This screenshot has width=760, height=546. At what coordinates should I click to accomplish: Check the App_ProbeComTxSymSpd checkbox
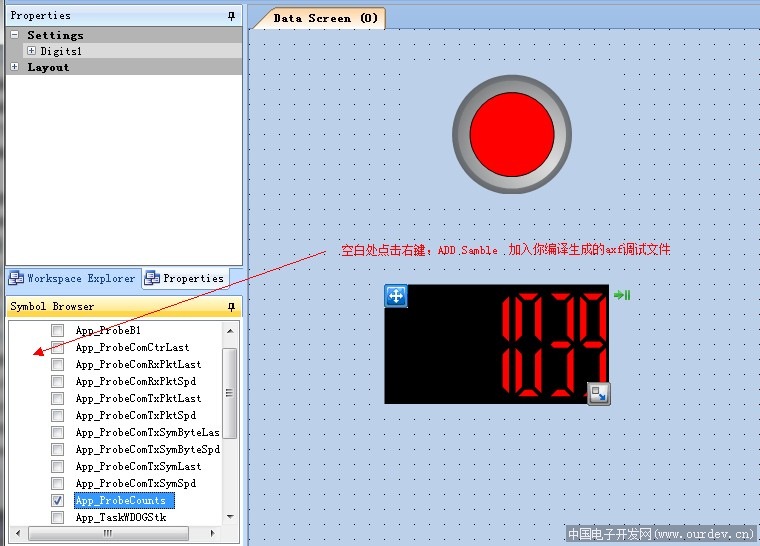pos(57,483)
